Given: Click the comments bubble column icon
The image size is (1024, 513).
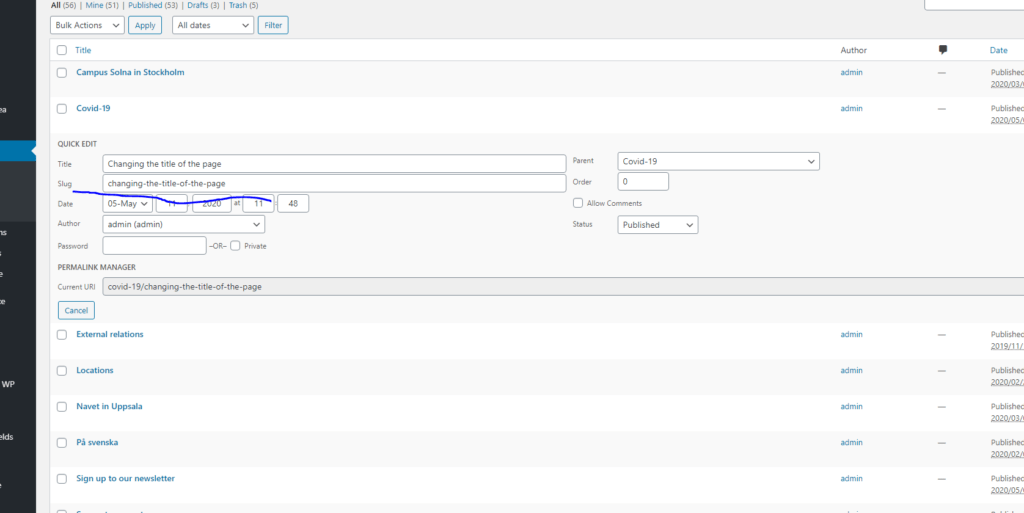Looking at the screenshot, I should (942, 50).
